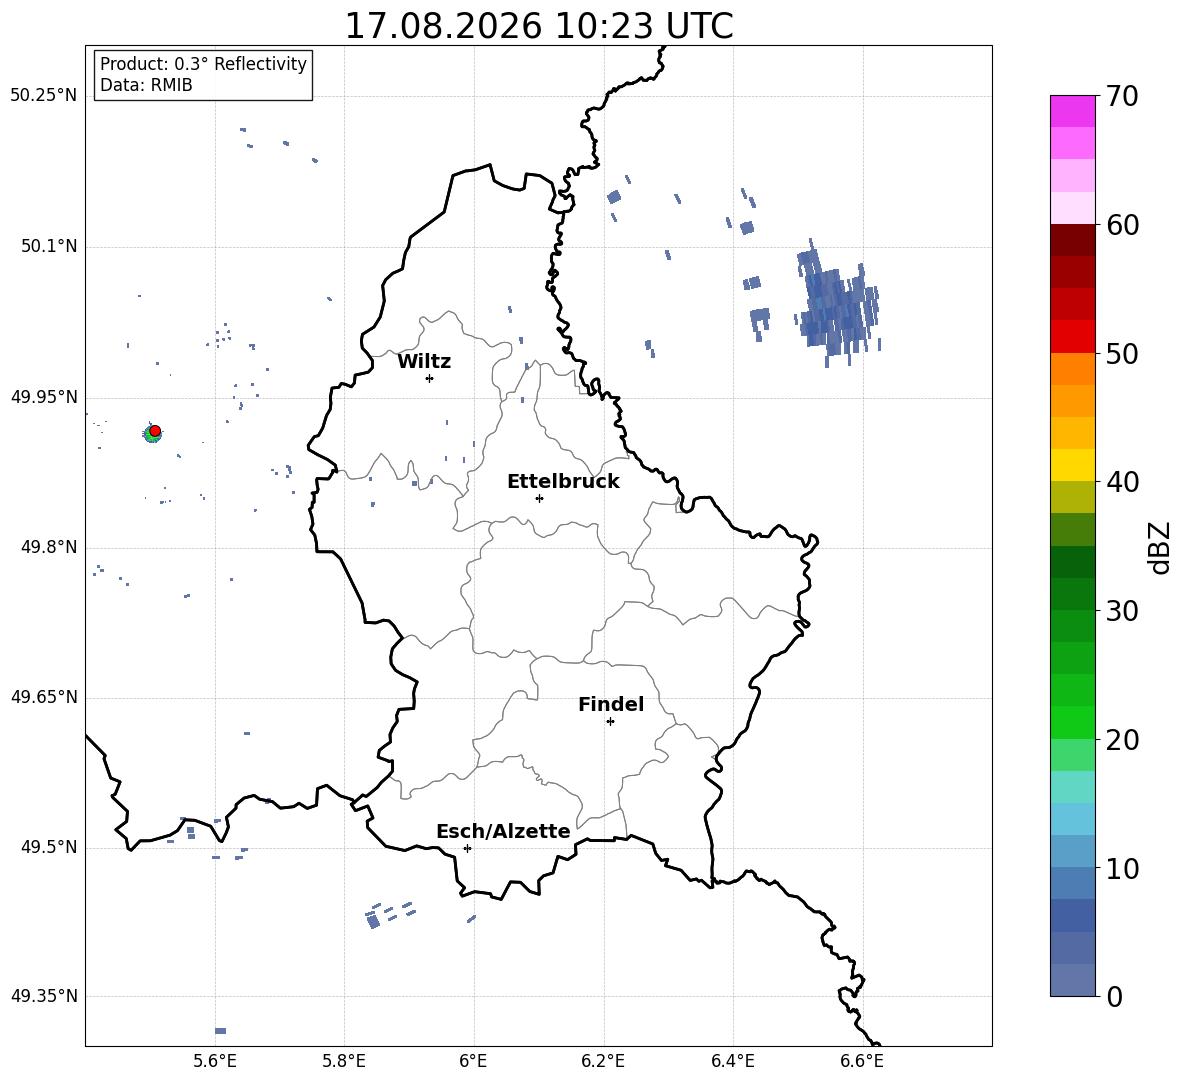The height and width of the screenshot is (1081, 1184).
Task: Click the 17.08.2026 10:23 UTC title
Action: 539,26
